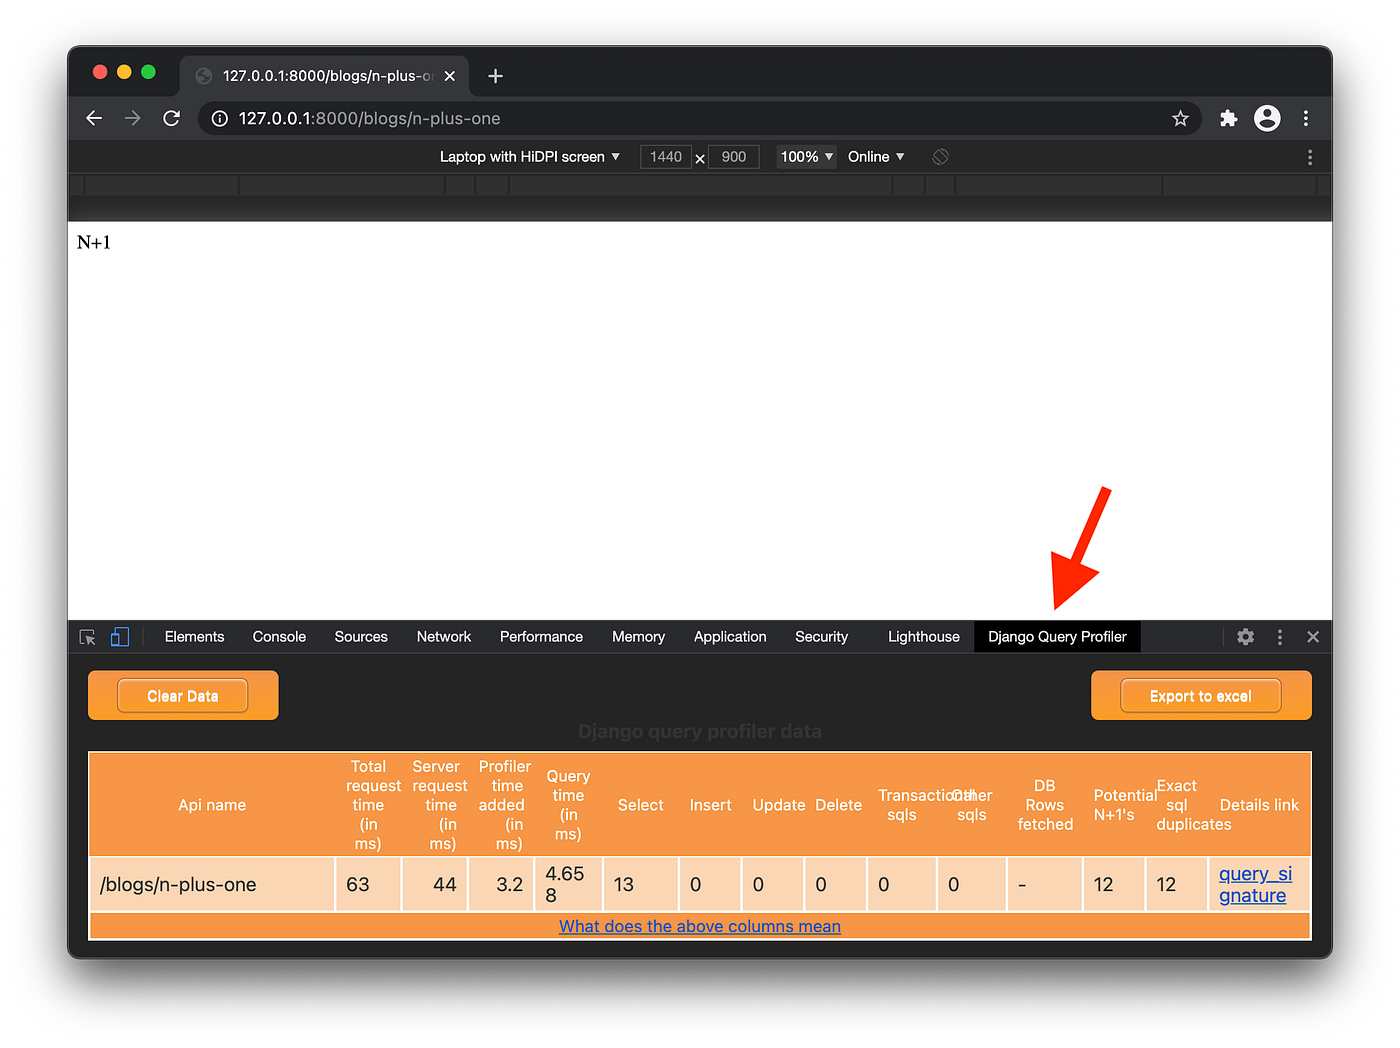Switch to the Application tab
Screen dimensions: 1400x1048
click(x=730, y=637)
